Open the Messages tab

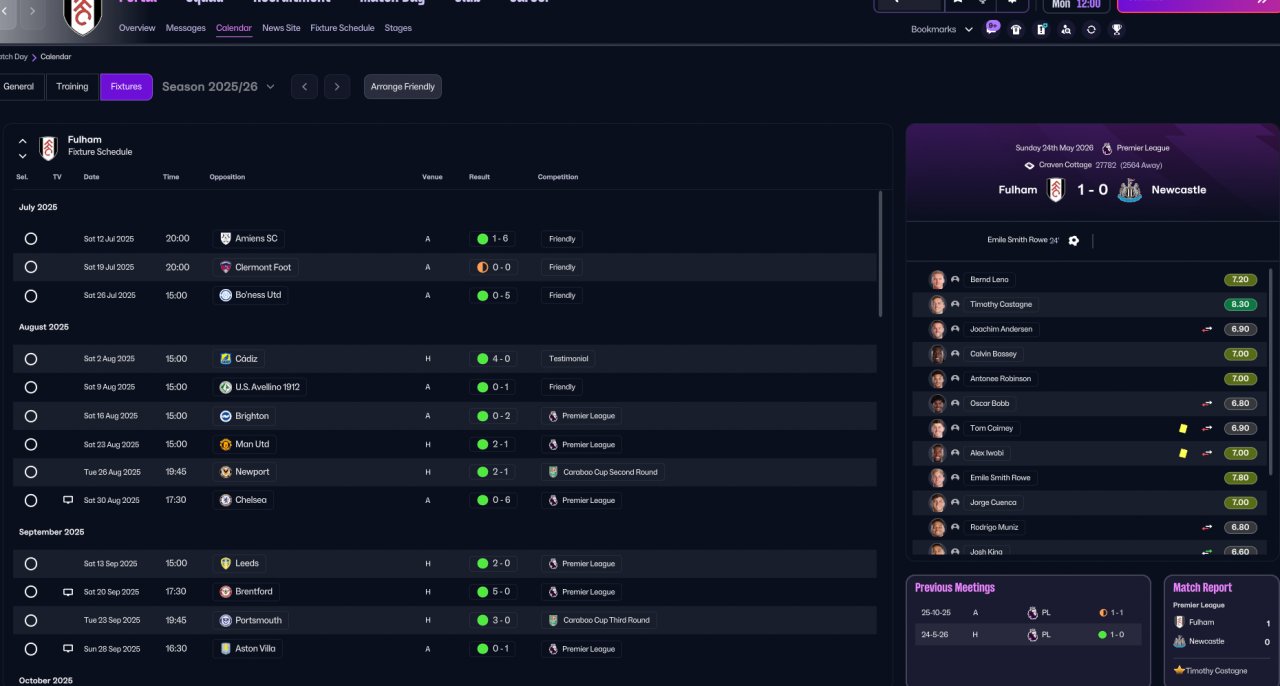click(186, 28)
